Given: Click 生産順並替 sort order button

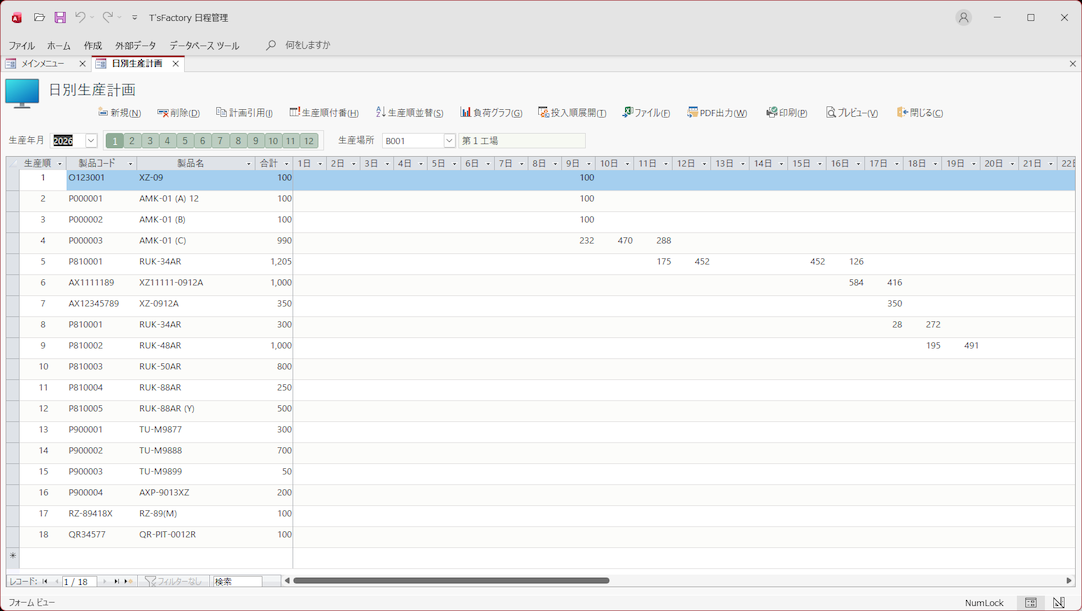Looking at the screenshot, I should (x=409, y=113).
